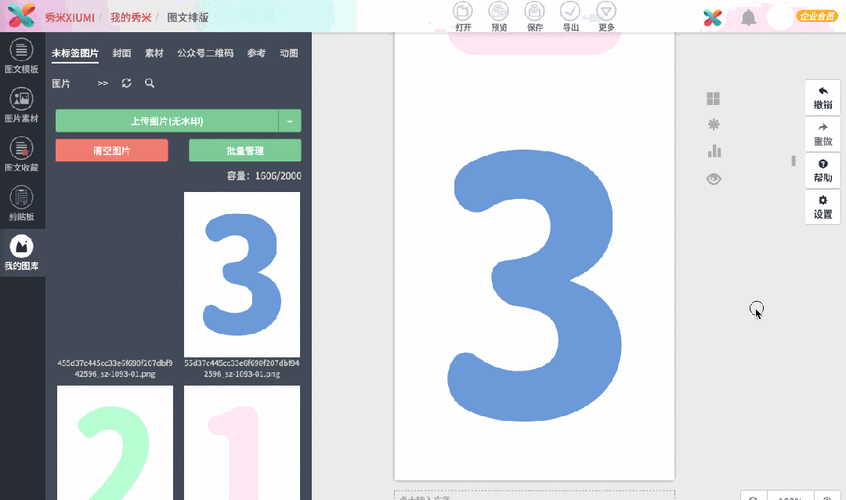Image resolution: width=846 pixels, height=500 pixels.
Task: Switch to the 参考 tab
Action: pos(256,53)
